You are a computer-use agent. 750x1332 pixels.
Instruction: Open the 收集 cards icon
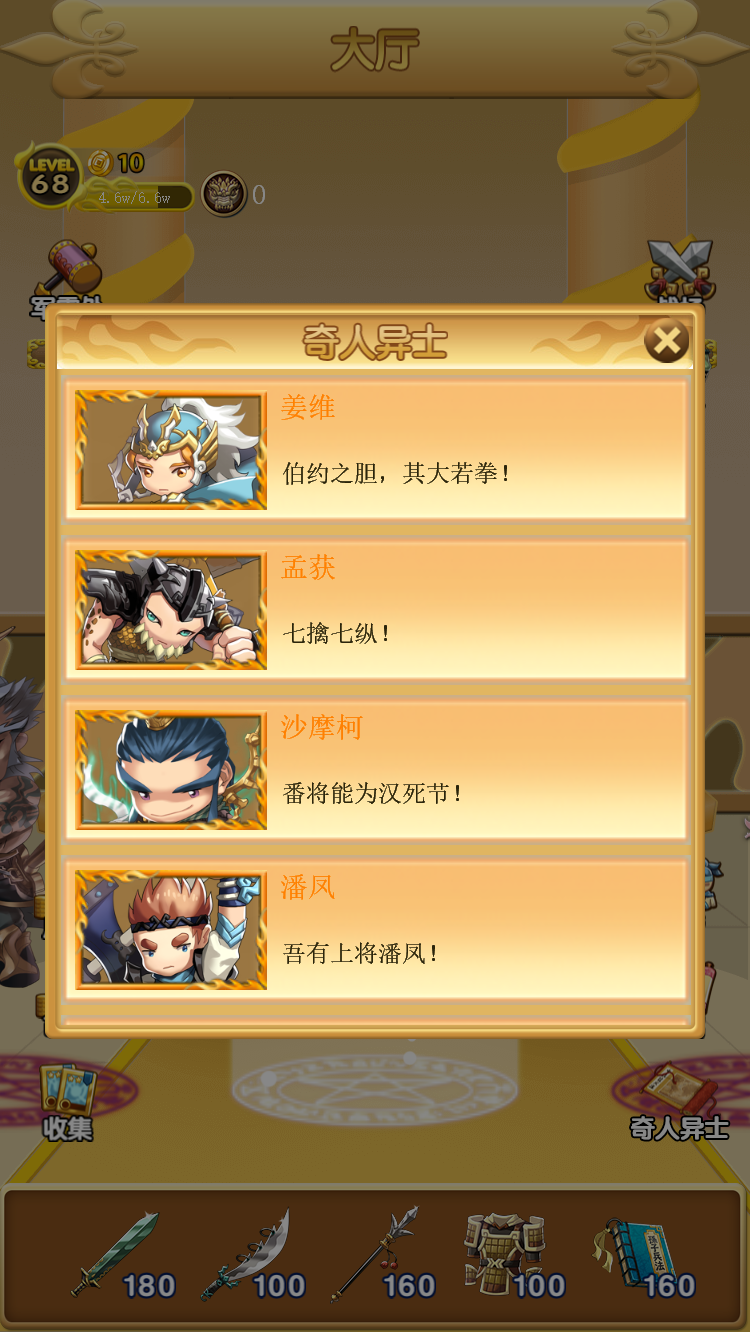point(68,1103)
